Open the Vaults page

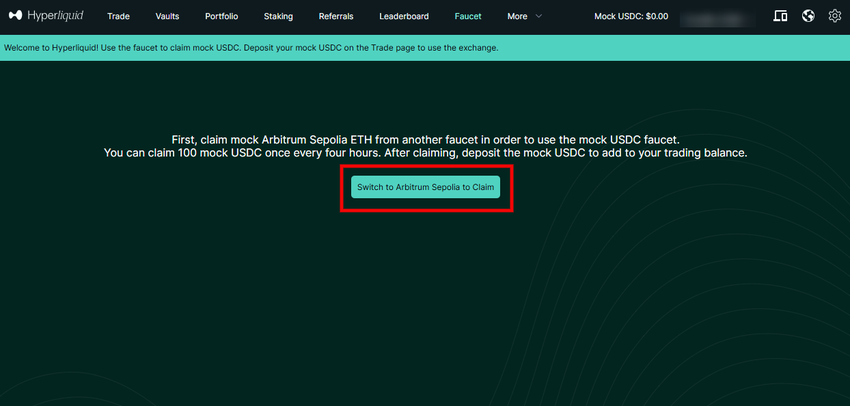[x=167, y=16]
